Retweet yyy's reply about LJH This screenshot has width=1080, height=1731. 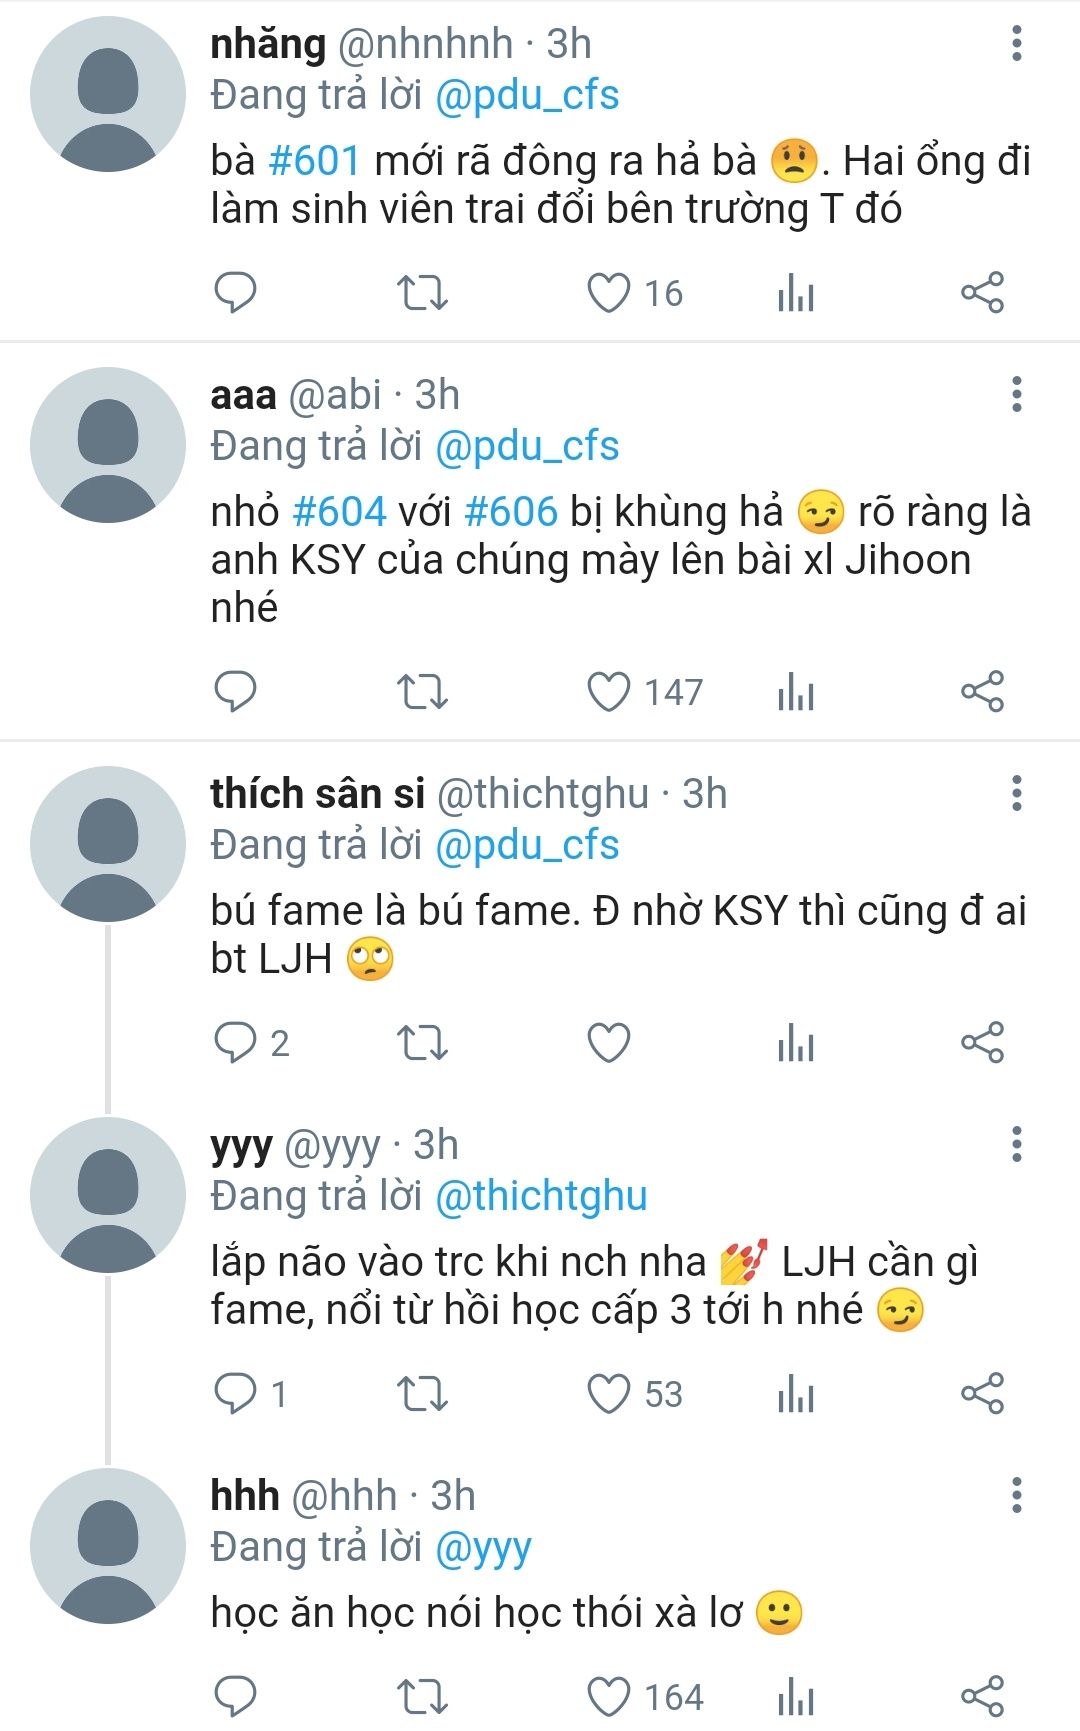click(422, 1394)
